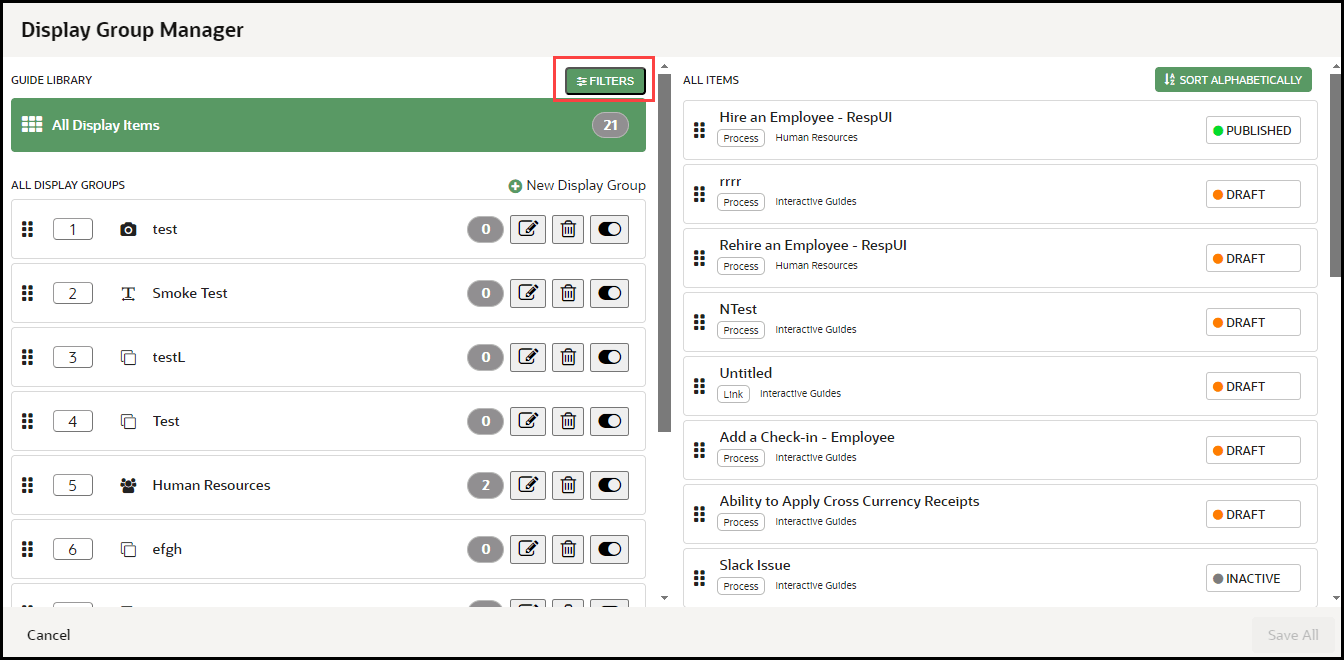Click Sort Alphabetically
Image resolution: width=1344 pixels, height=660 pixels.
click(1233, 79)
